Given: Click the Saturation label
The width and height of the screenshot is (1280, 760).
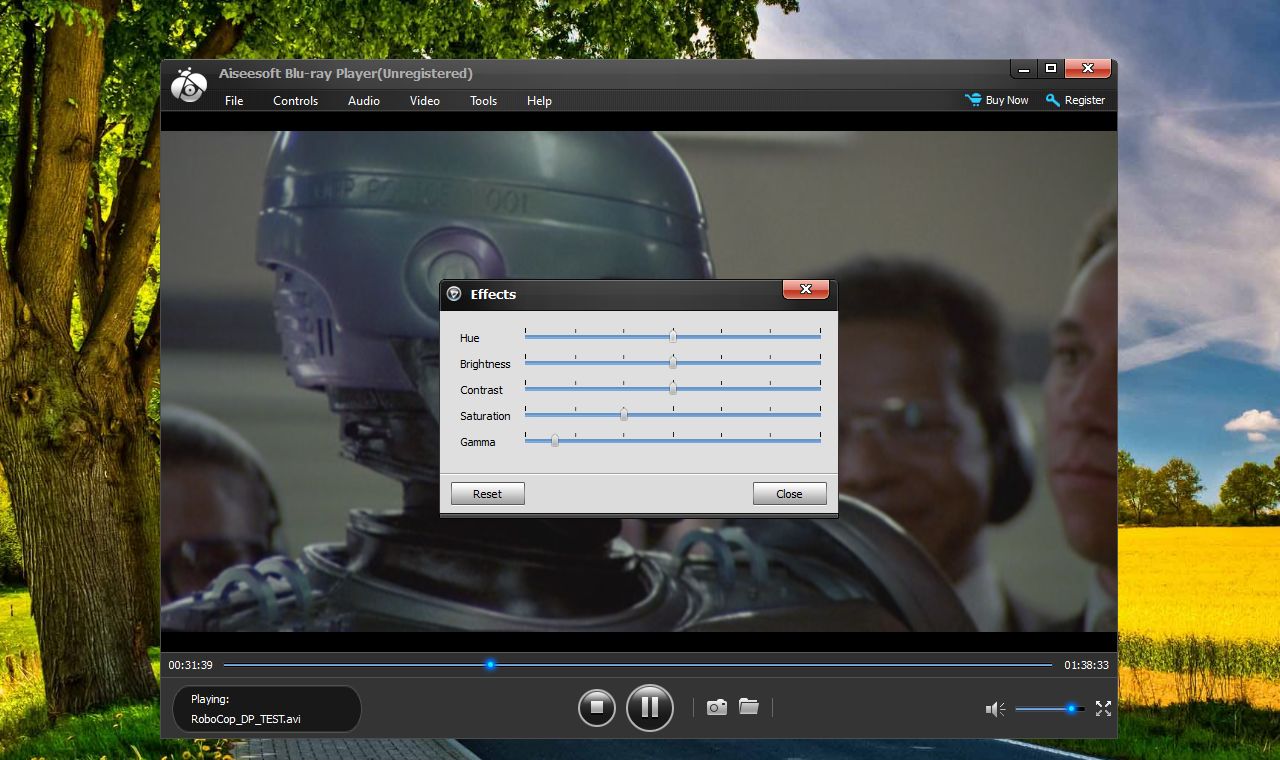Looking at the screenshot, I should pyautogui.click(x=485, y=416).
